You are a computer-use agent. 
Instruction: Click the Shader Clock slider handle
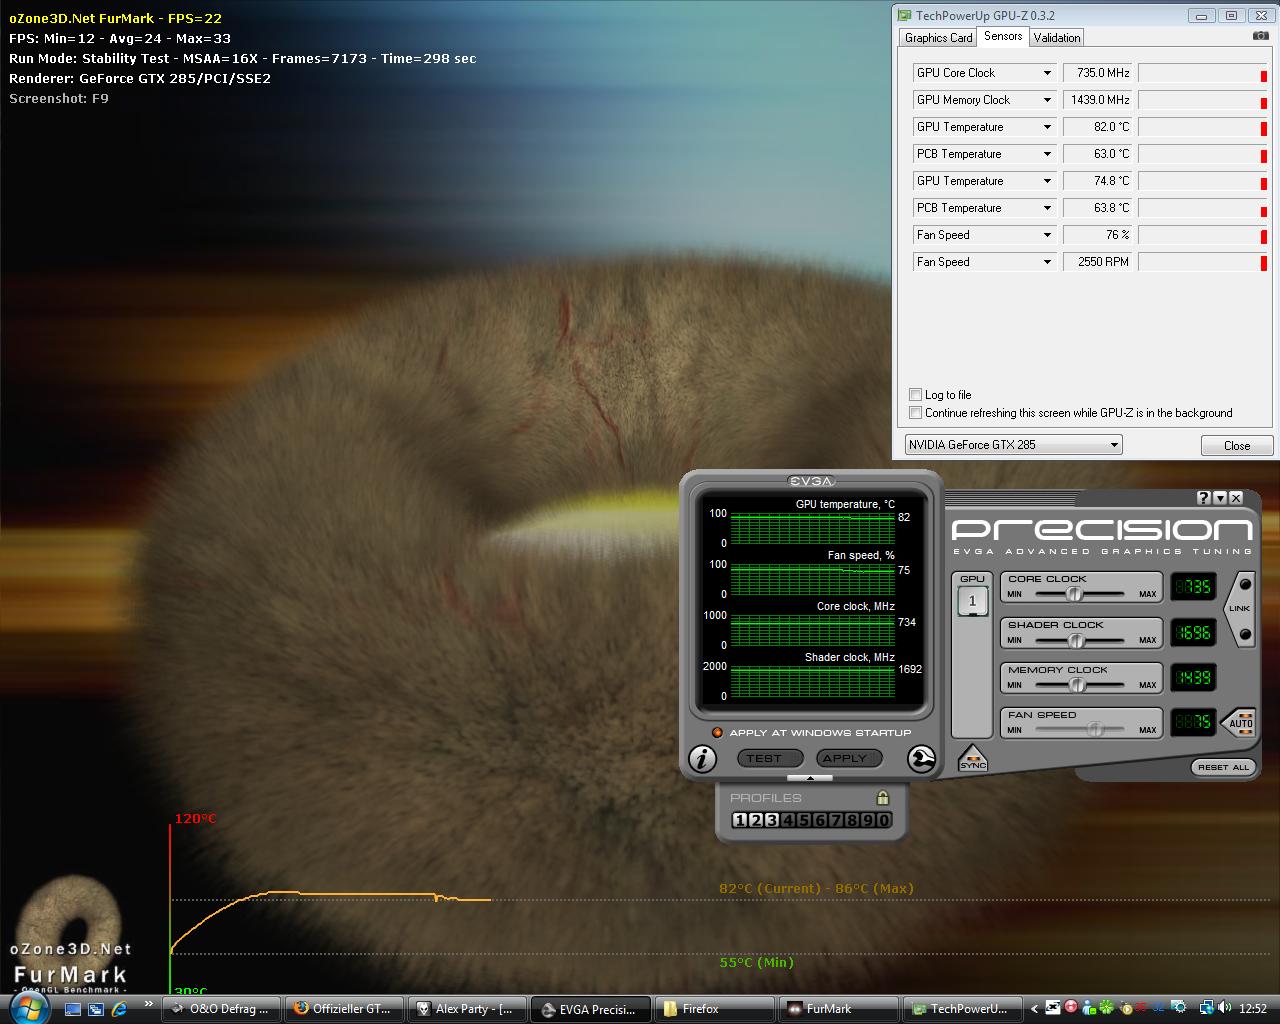(x=1076, y=640)
